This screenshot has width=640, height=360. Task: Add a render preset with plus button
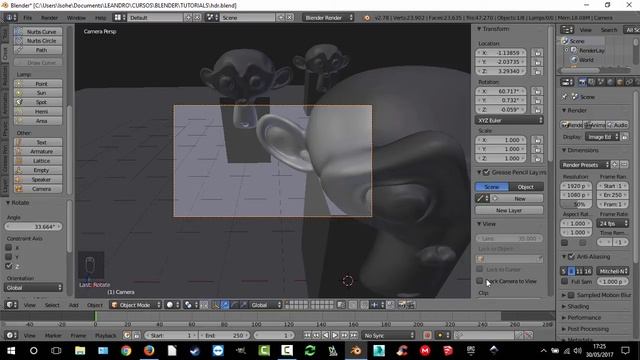pyautogui.click(x=615, y=164)
